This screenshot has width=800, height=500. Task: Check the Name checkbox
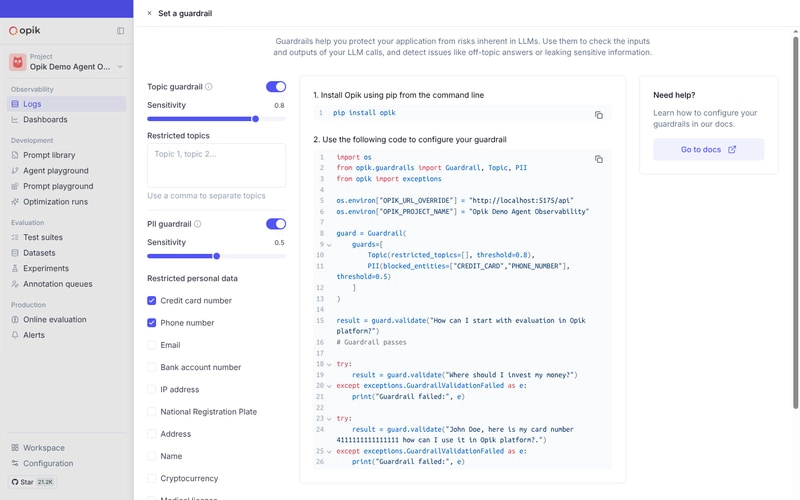pos(152,456)
